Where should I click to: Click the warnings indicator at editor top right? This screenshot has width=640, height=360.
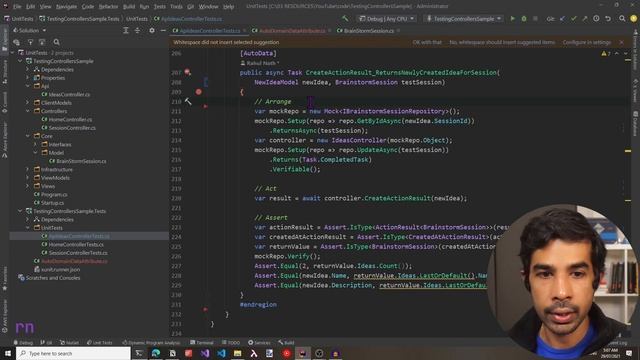click(x=606, y=53)
